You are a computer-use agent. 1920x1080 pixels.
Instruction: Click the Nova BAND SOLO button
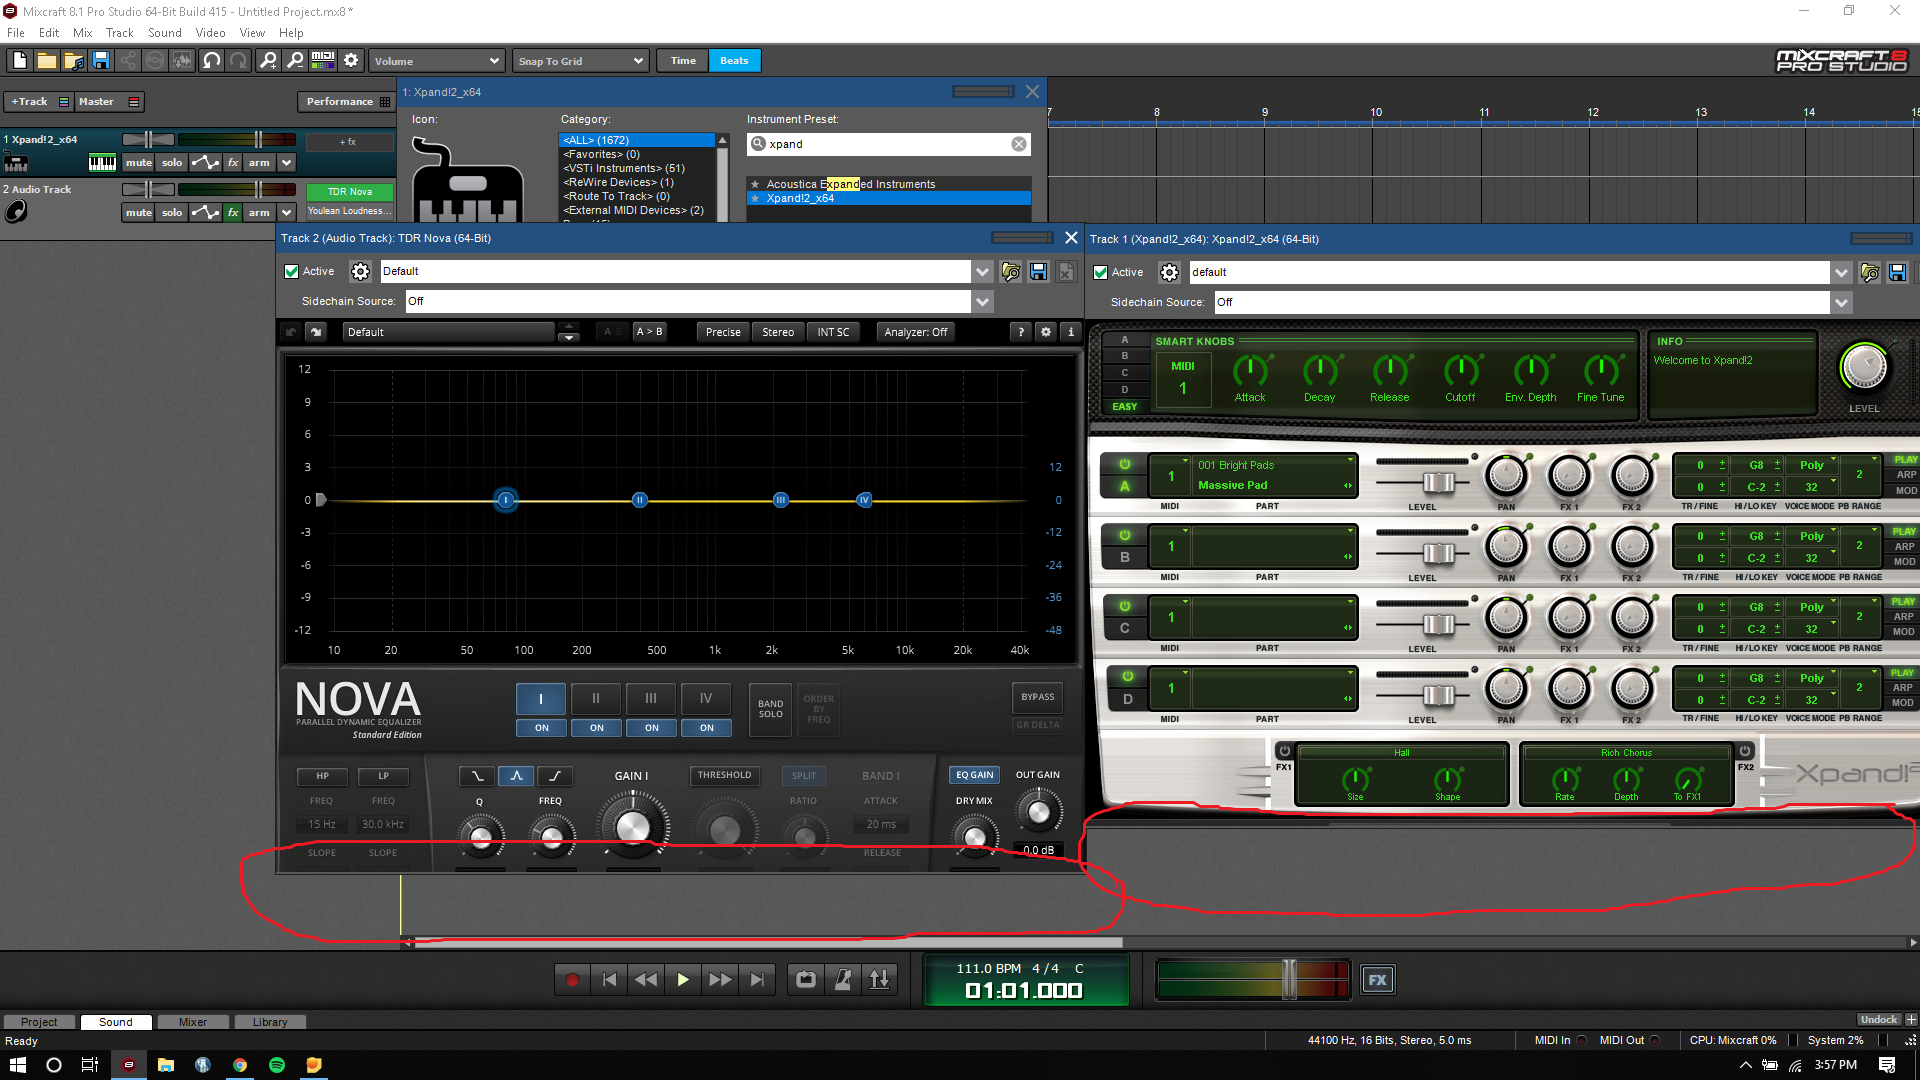pos(770,709)
